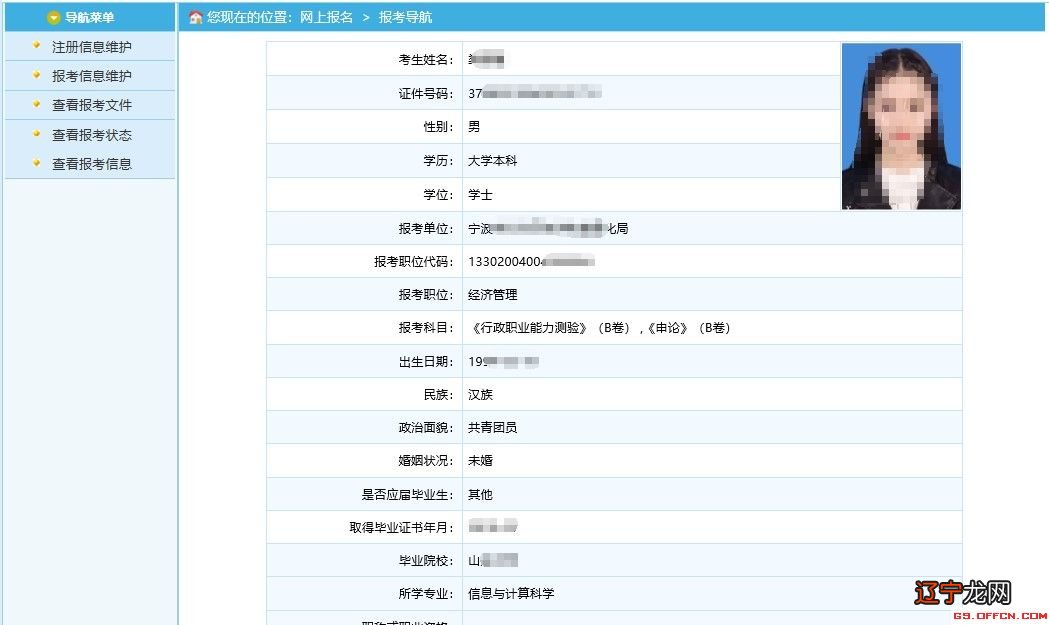Viewport: 1049px width, 625px height.
Task: Click the 导航菜单 header bar
Action: [x=90, y=16]
